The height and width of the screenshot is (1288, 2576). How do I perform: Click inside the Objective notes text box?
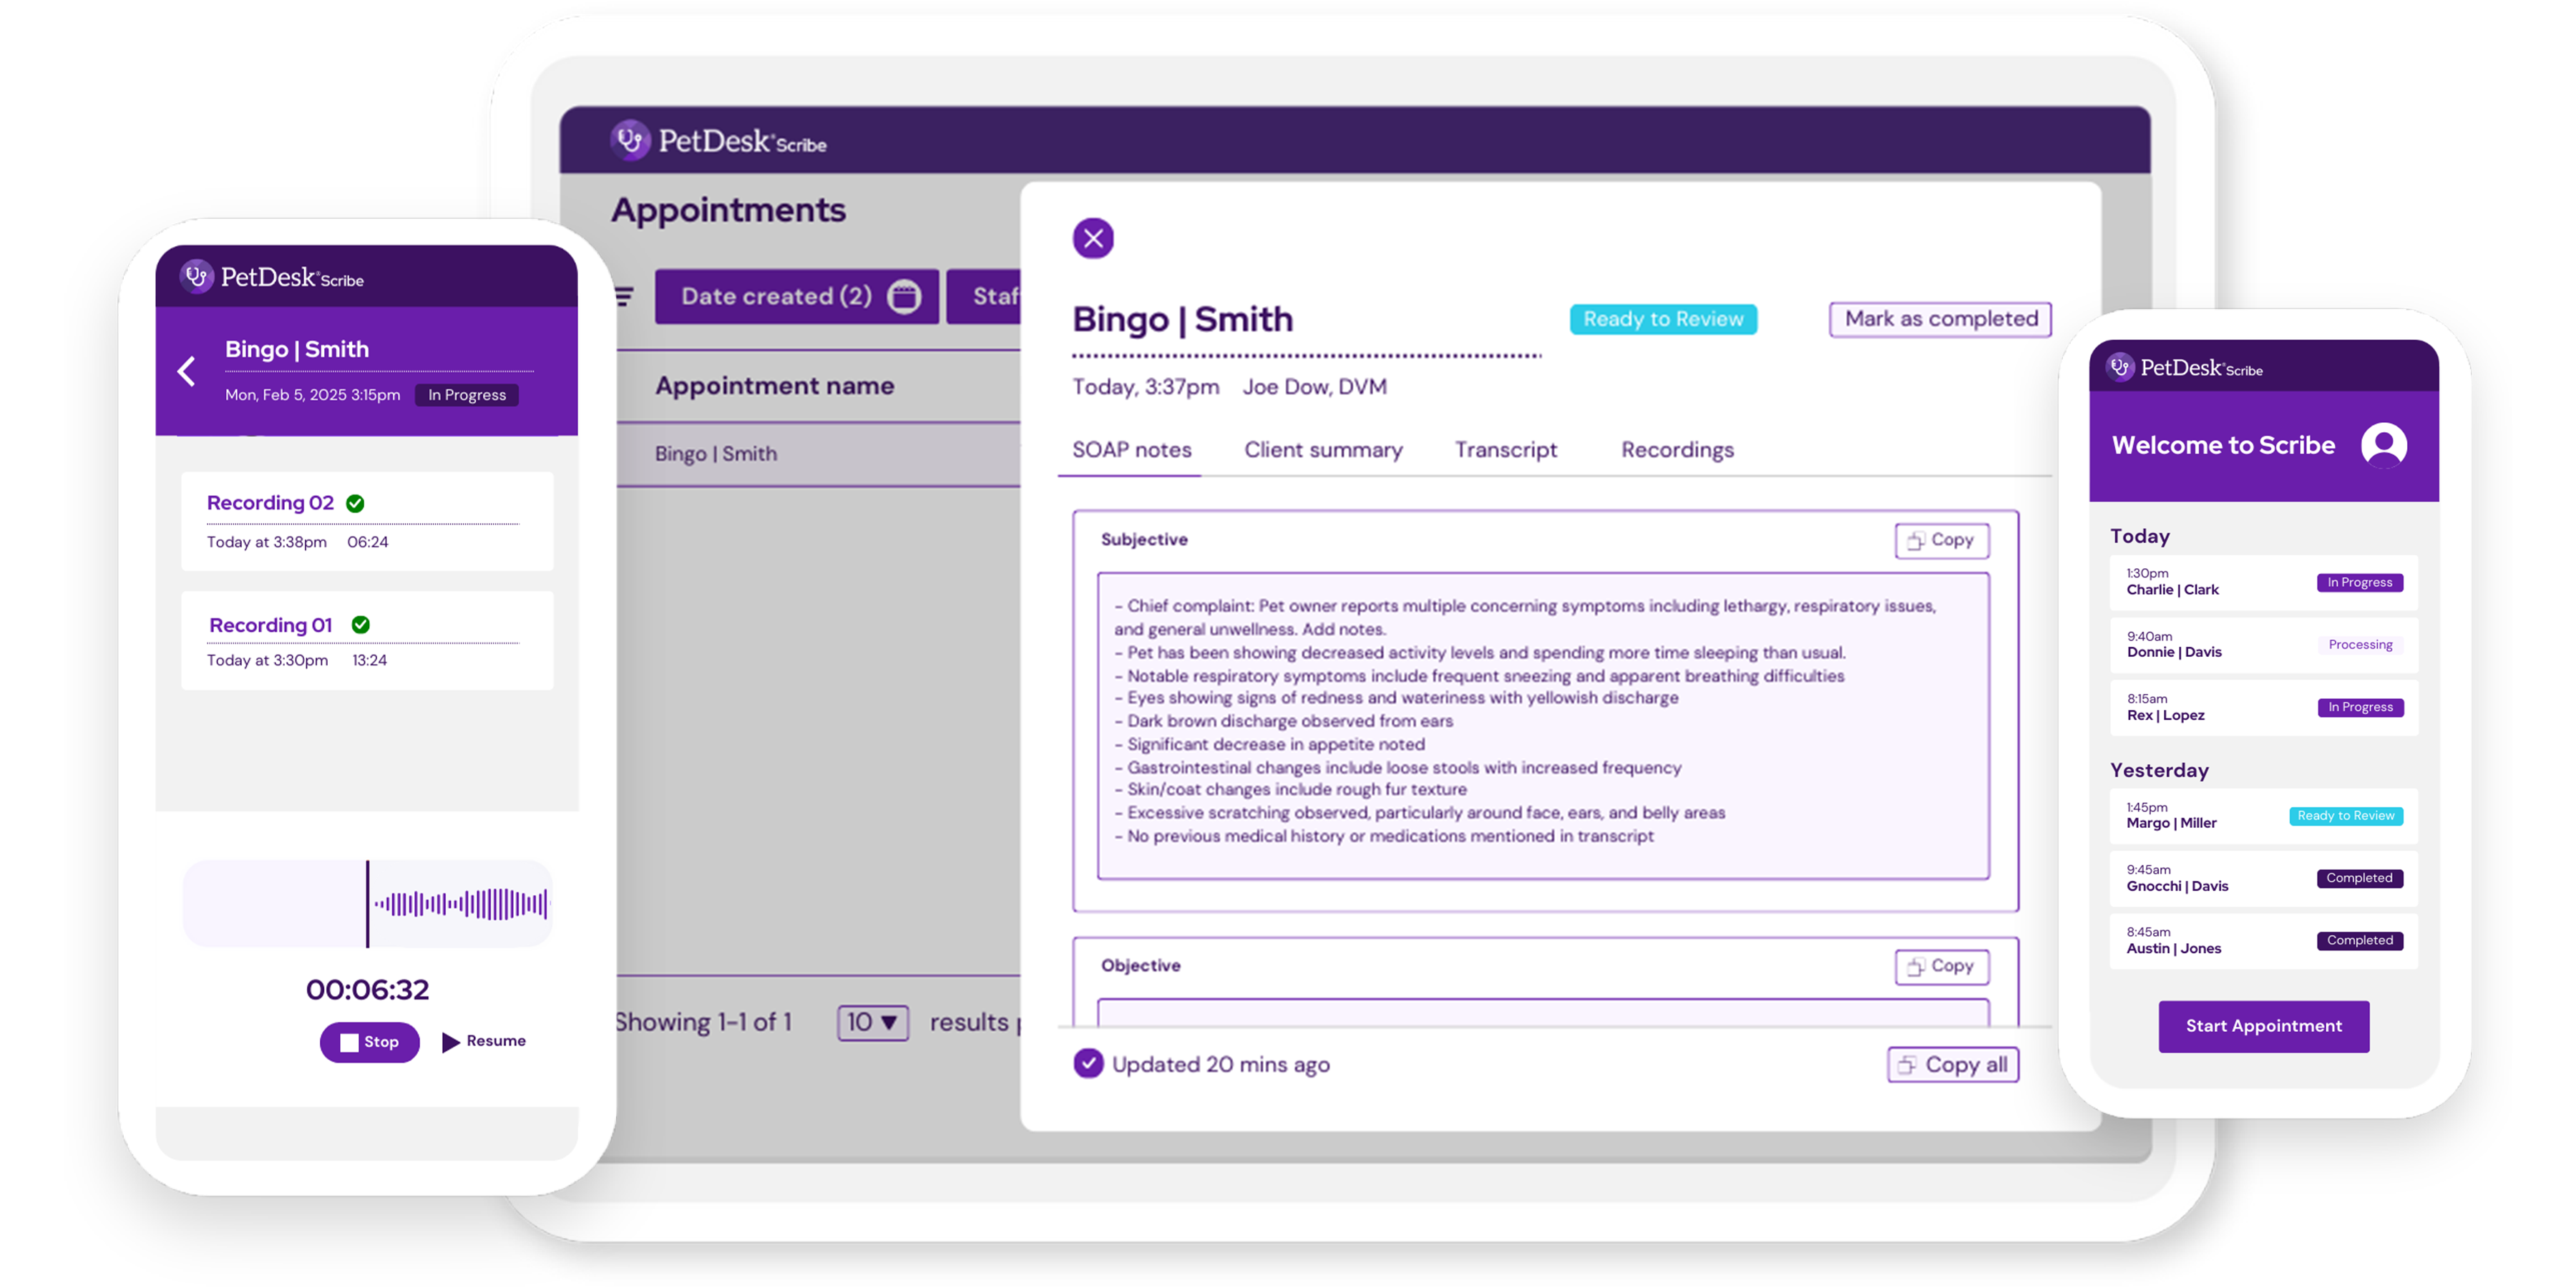point(1543,1012)
